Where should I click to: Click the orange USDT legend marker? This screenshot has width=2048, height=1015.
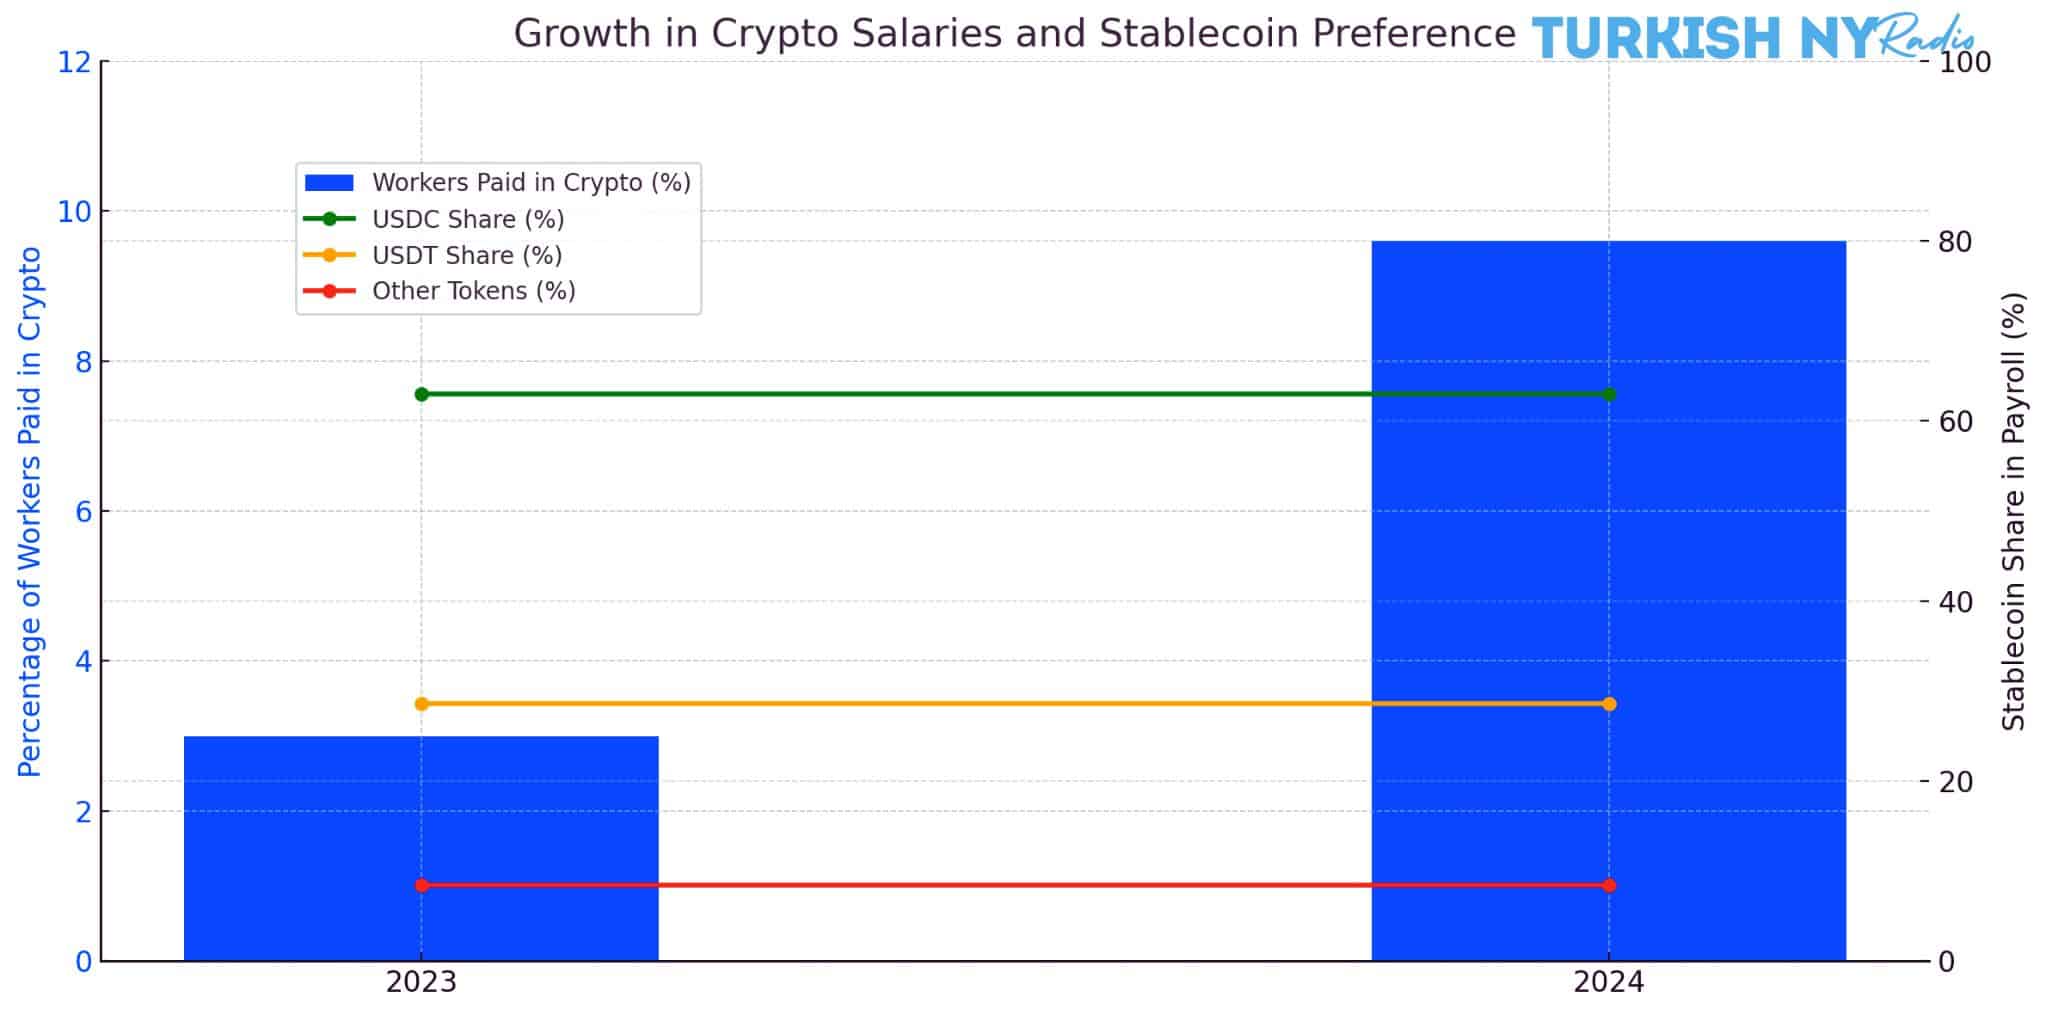(x=329, y=255)
